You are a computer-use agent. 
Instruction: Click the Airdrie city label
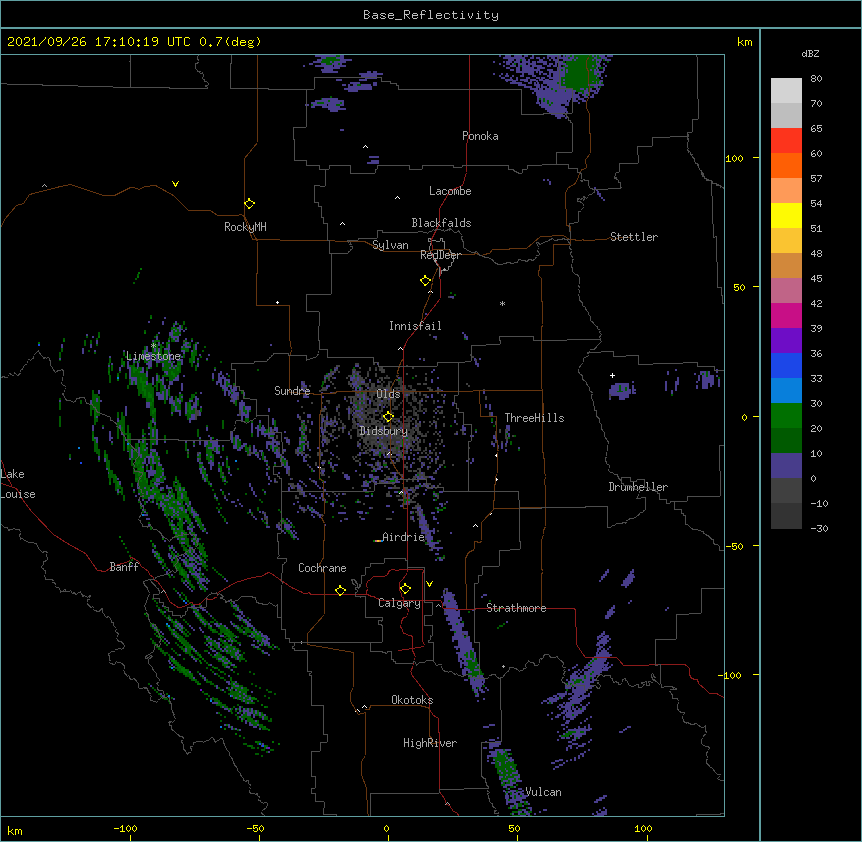pyautogui.click(x=403, y=537)
